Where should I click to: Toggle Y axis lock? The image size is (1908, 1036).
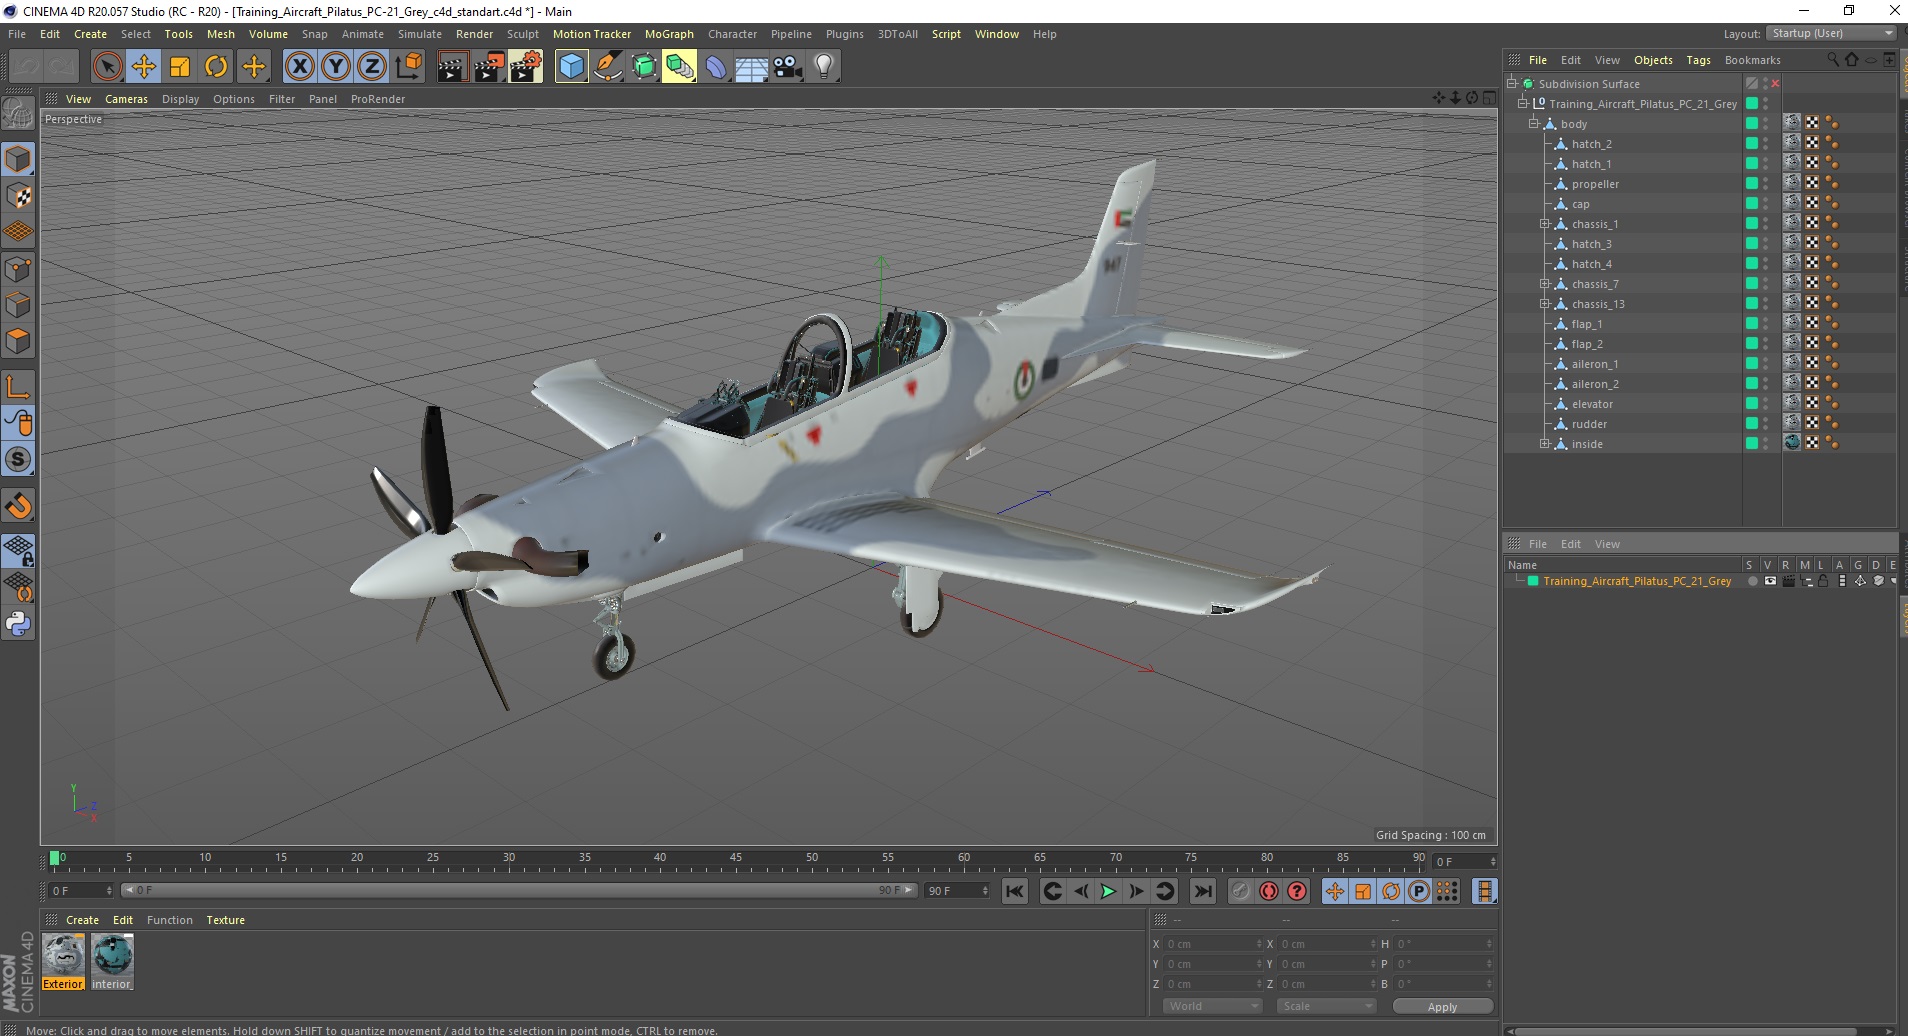tap(336, 67)
